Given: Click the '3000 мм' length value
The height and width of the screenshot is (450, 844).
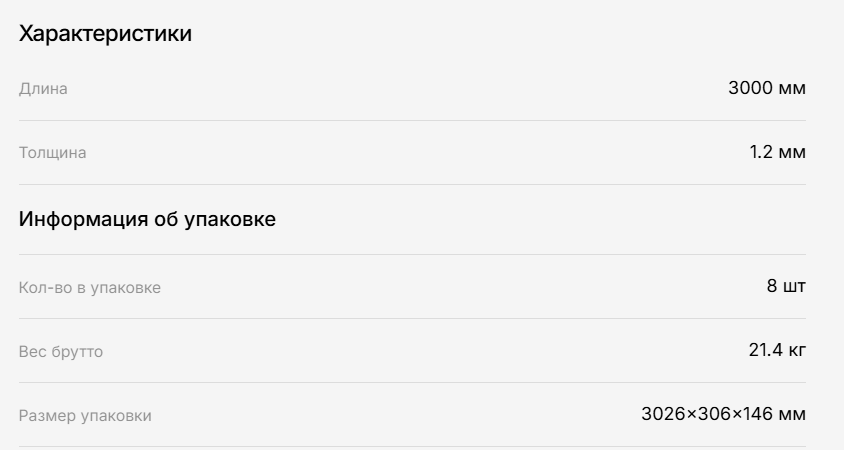Looking at the screenshot, I should coord(767,88).
